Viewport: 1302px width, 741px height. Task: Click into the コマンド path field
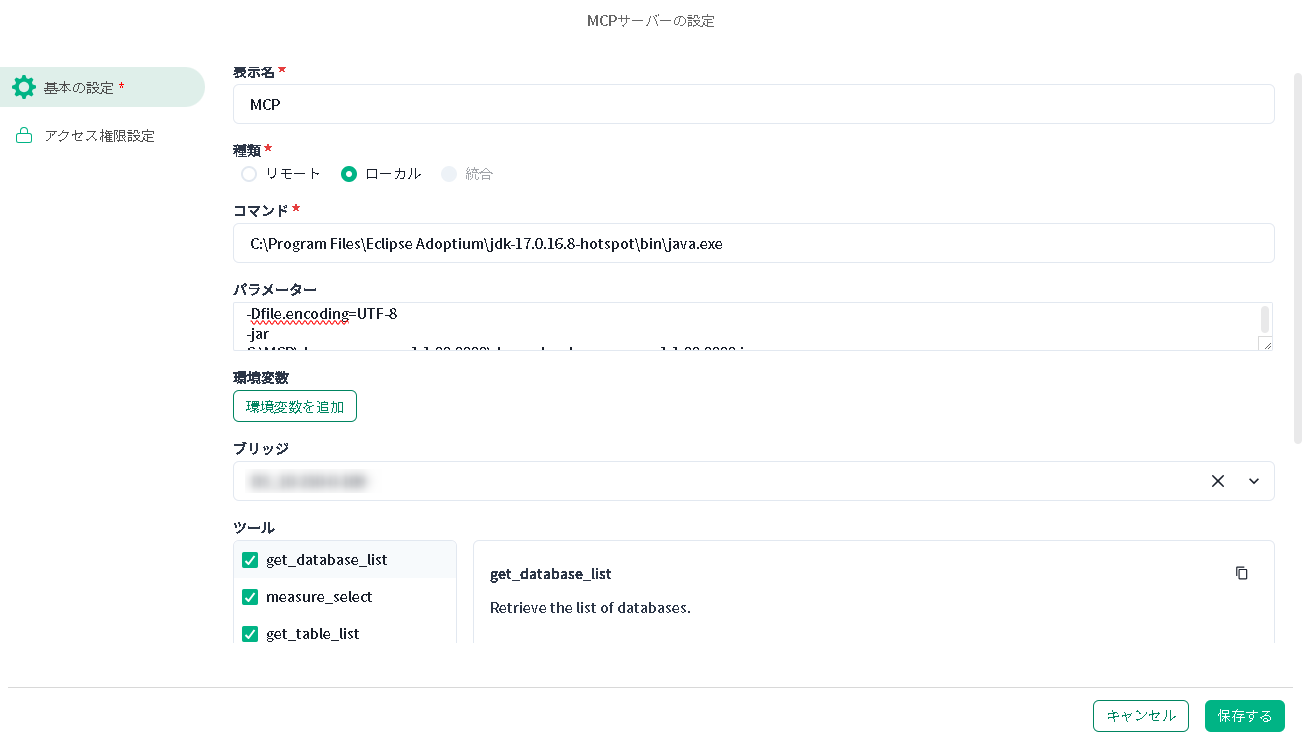pyautogui.click(x=753, y=243)
